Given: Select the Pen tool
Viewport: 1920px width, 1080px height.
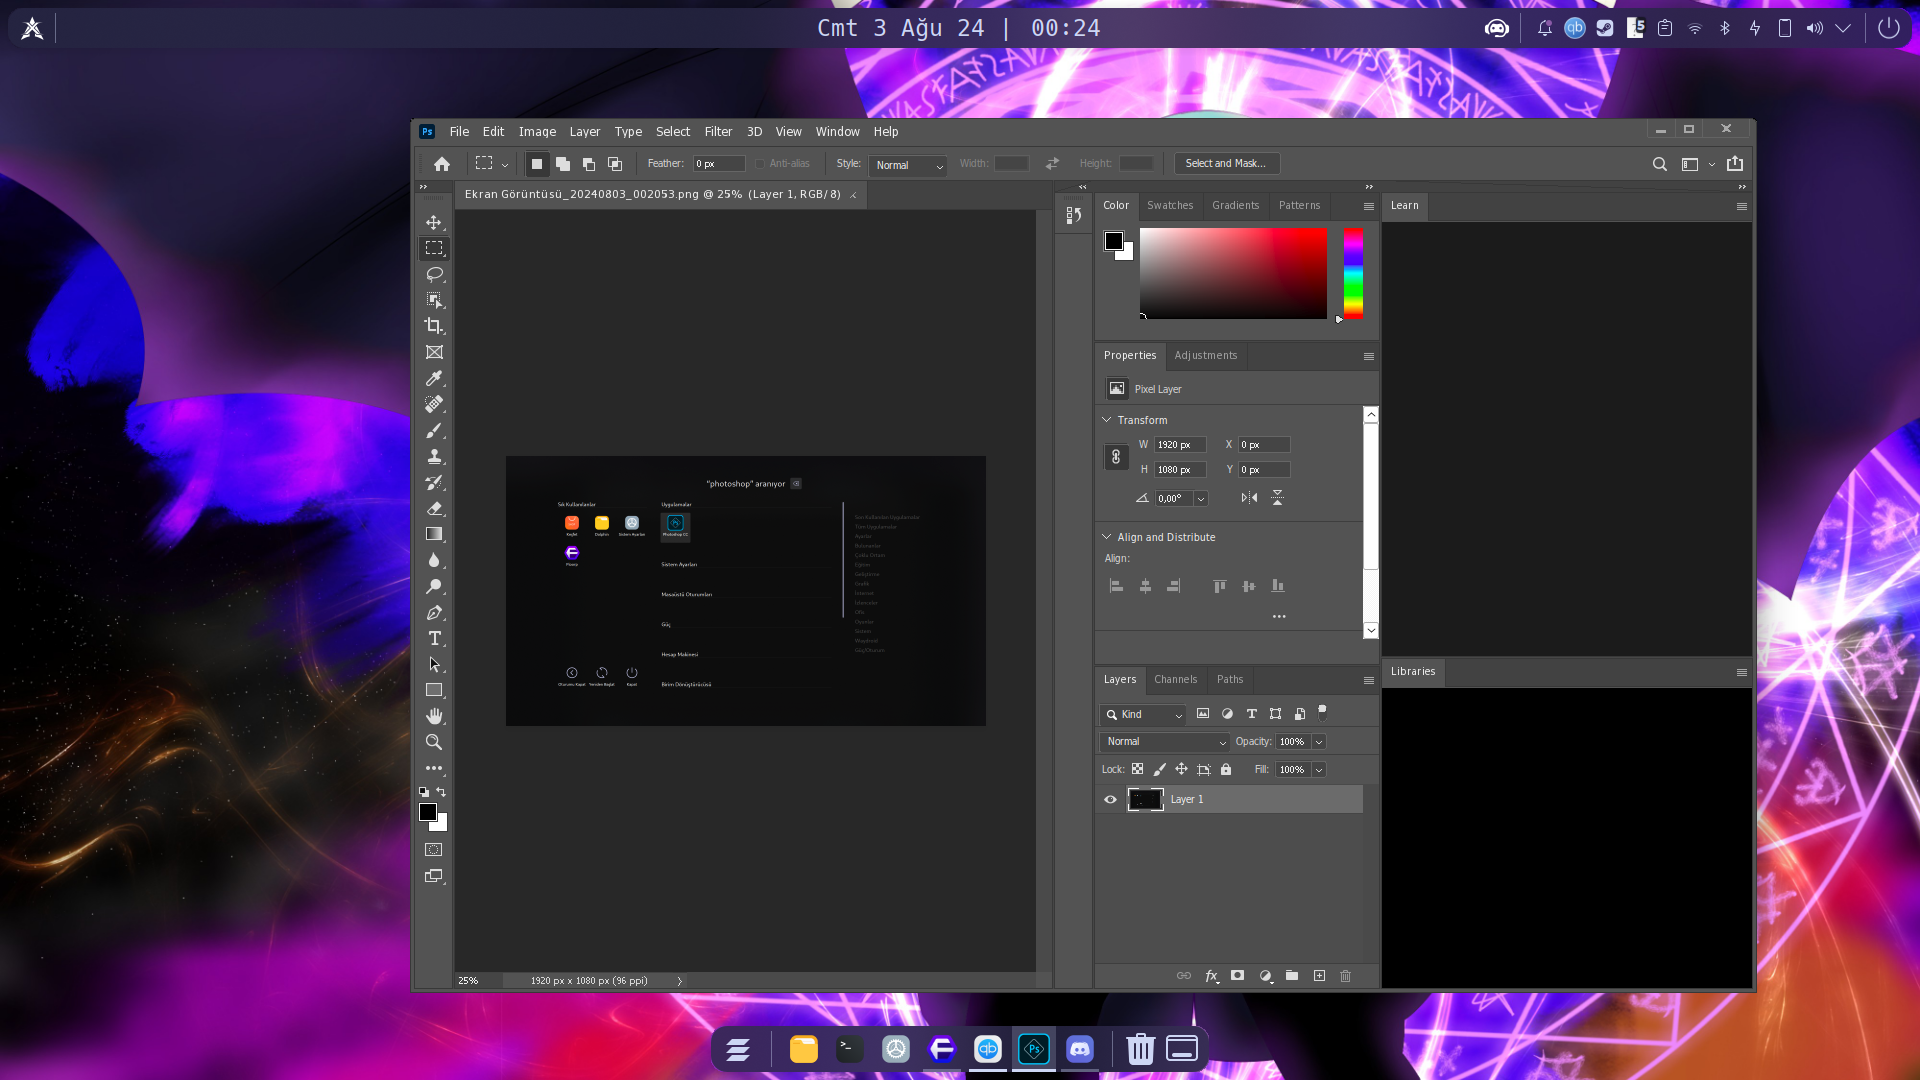Looking at the screenshot, I should point(434,612).
